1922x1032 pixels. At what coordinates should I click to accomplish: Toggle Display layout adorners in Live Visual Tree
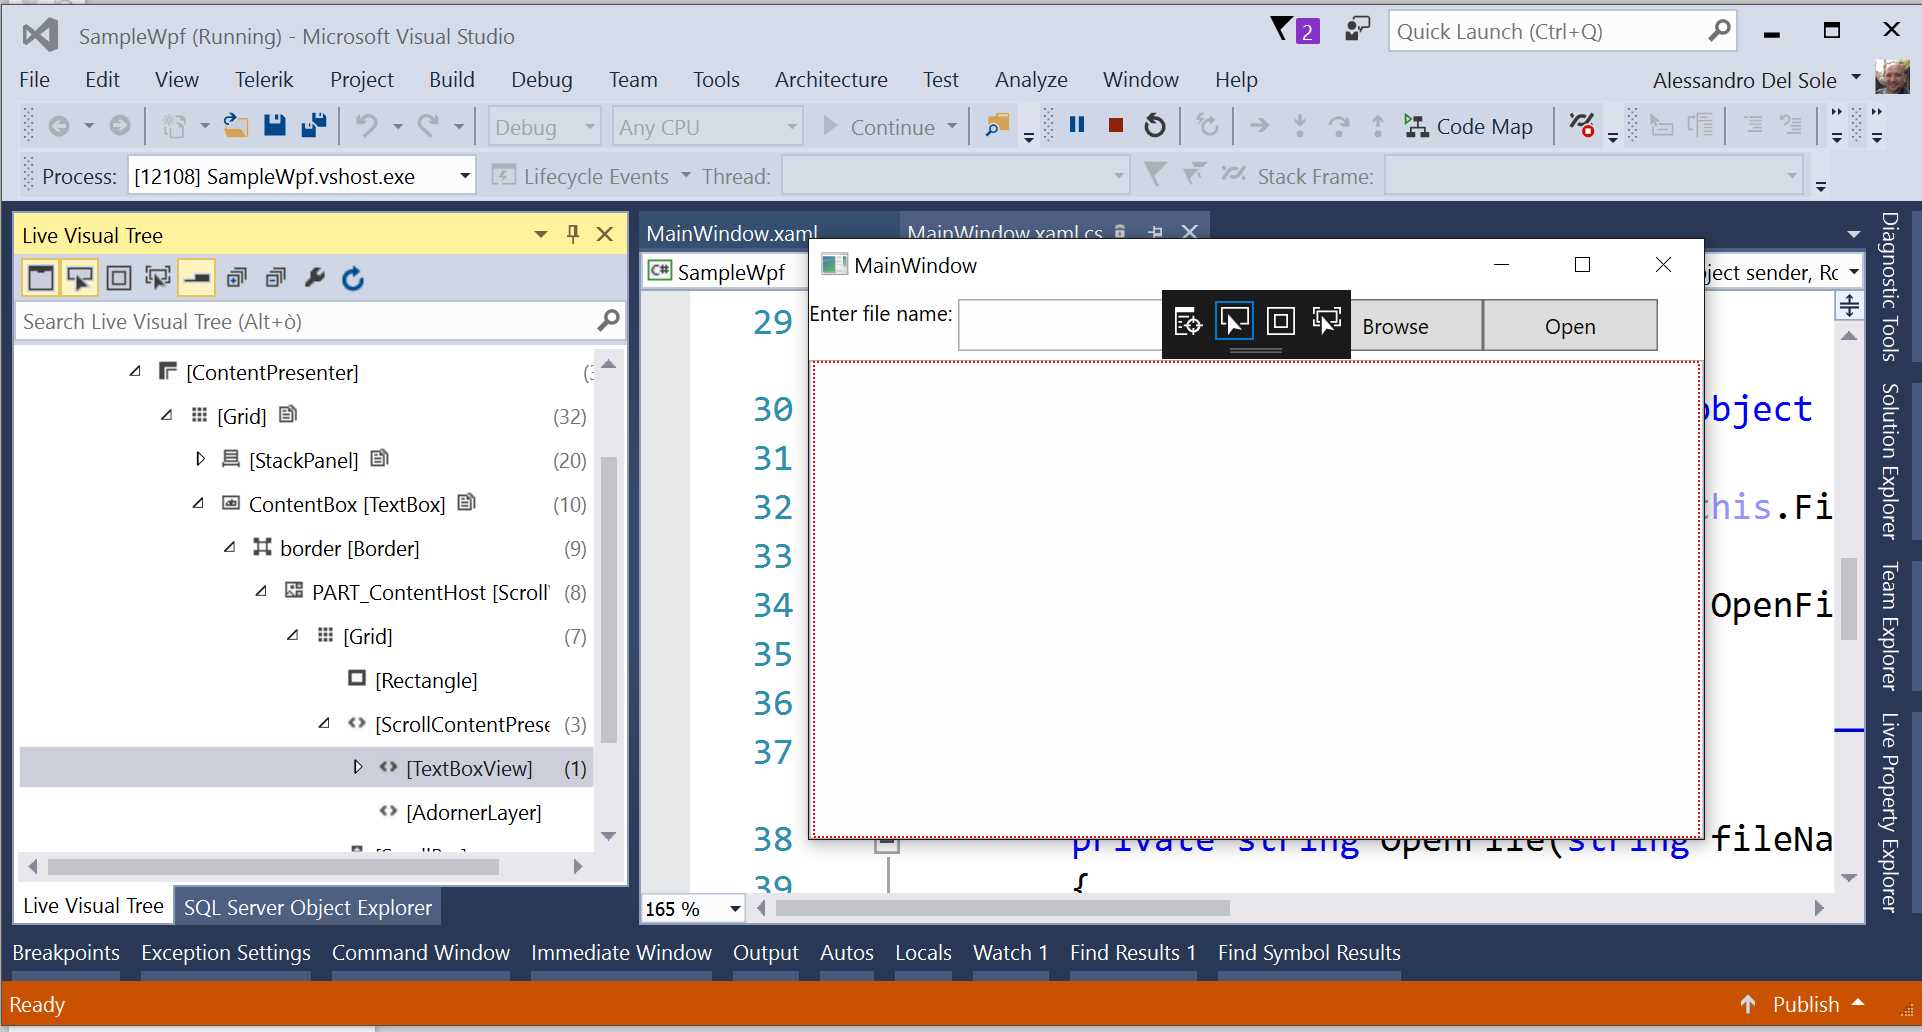[119, 278]
